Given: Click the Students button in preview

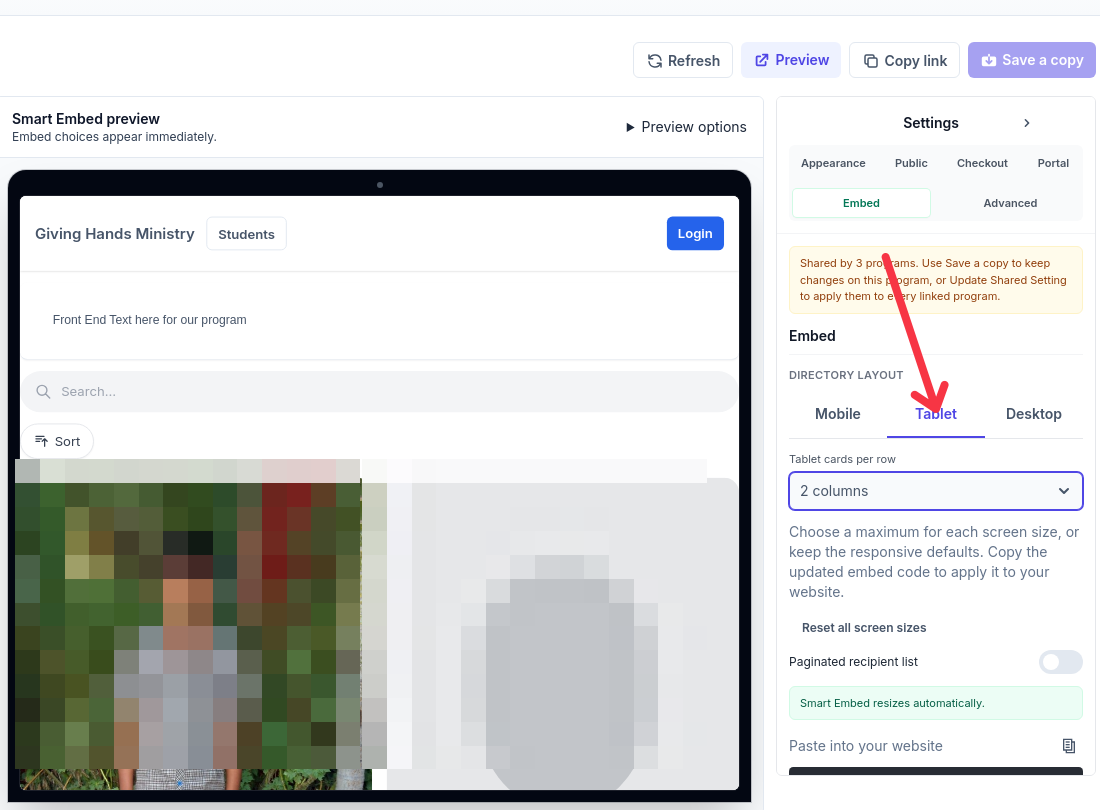Looking at the screenshot, I should (x=246, y=234).
